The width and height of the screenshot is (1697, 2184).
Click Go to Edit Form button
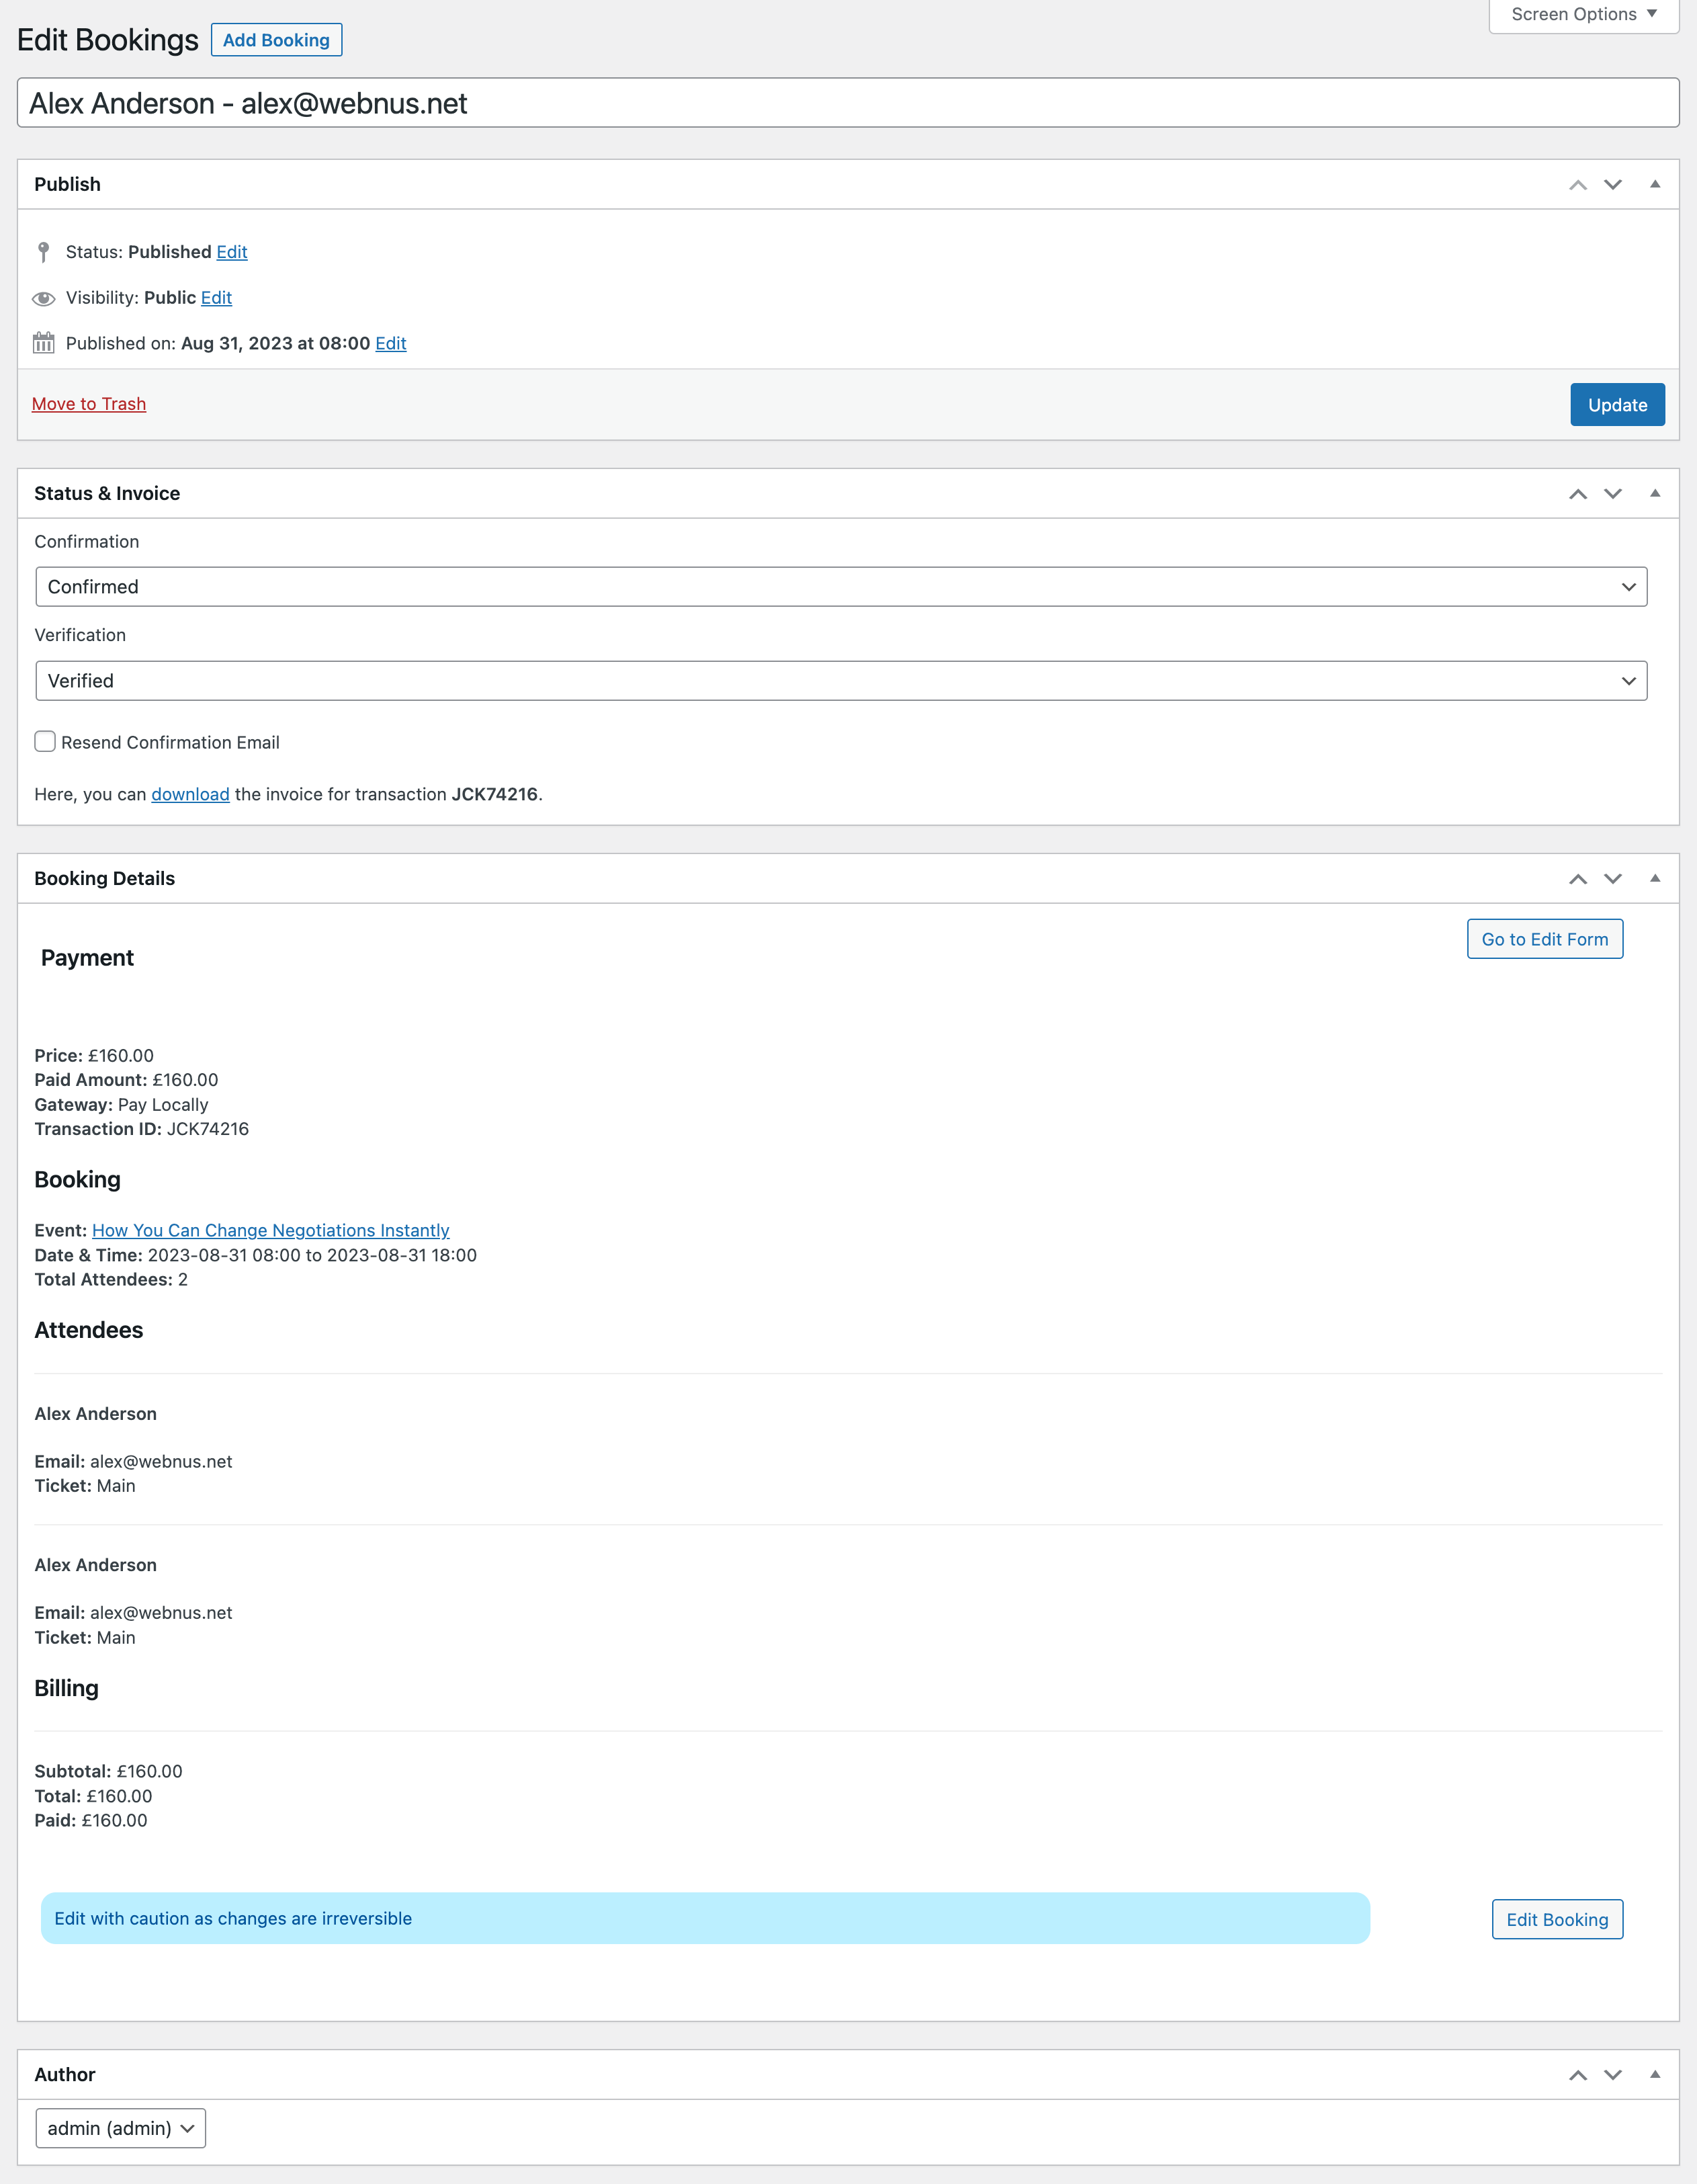tap(1544, 939)
